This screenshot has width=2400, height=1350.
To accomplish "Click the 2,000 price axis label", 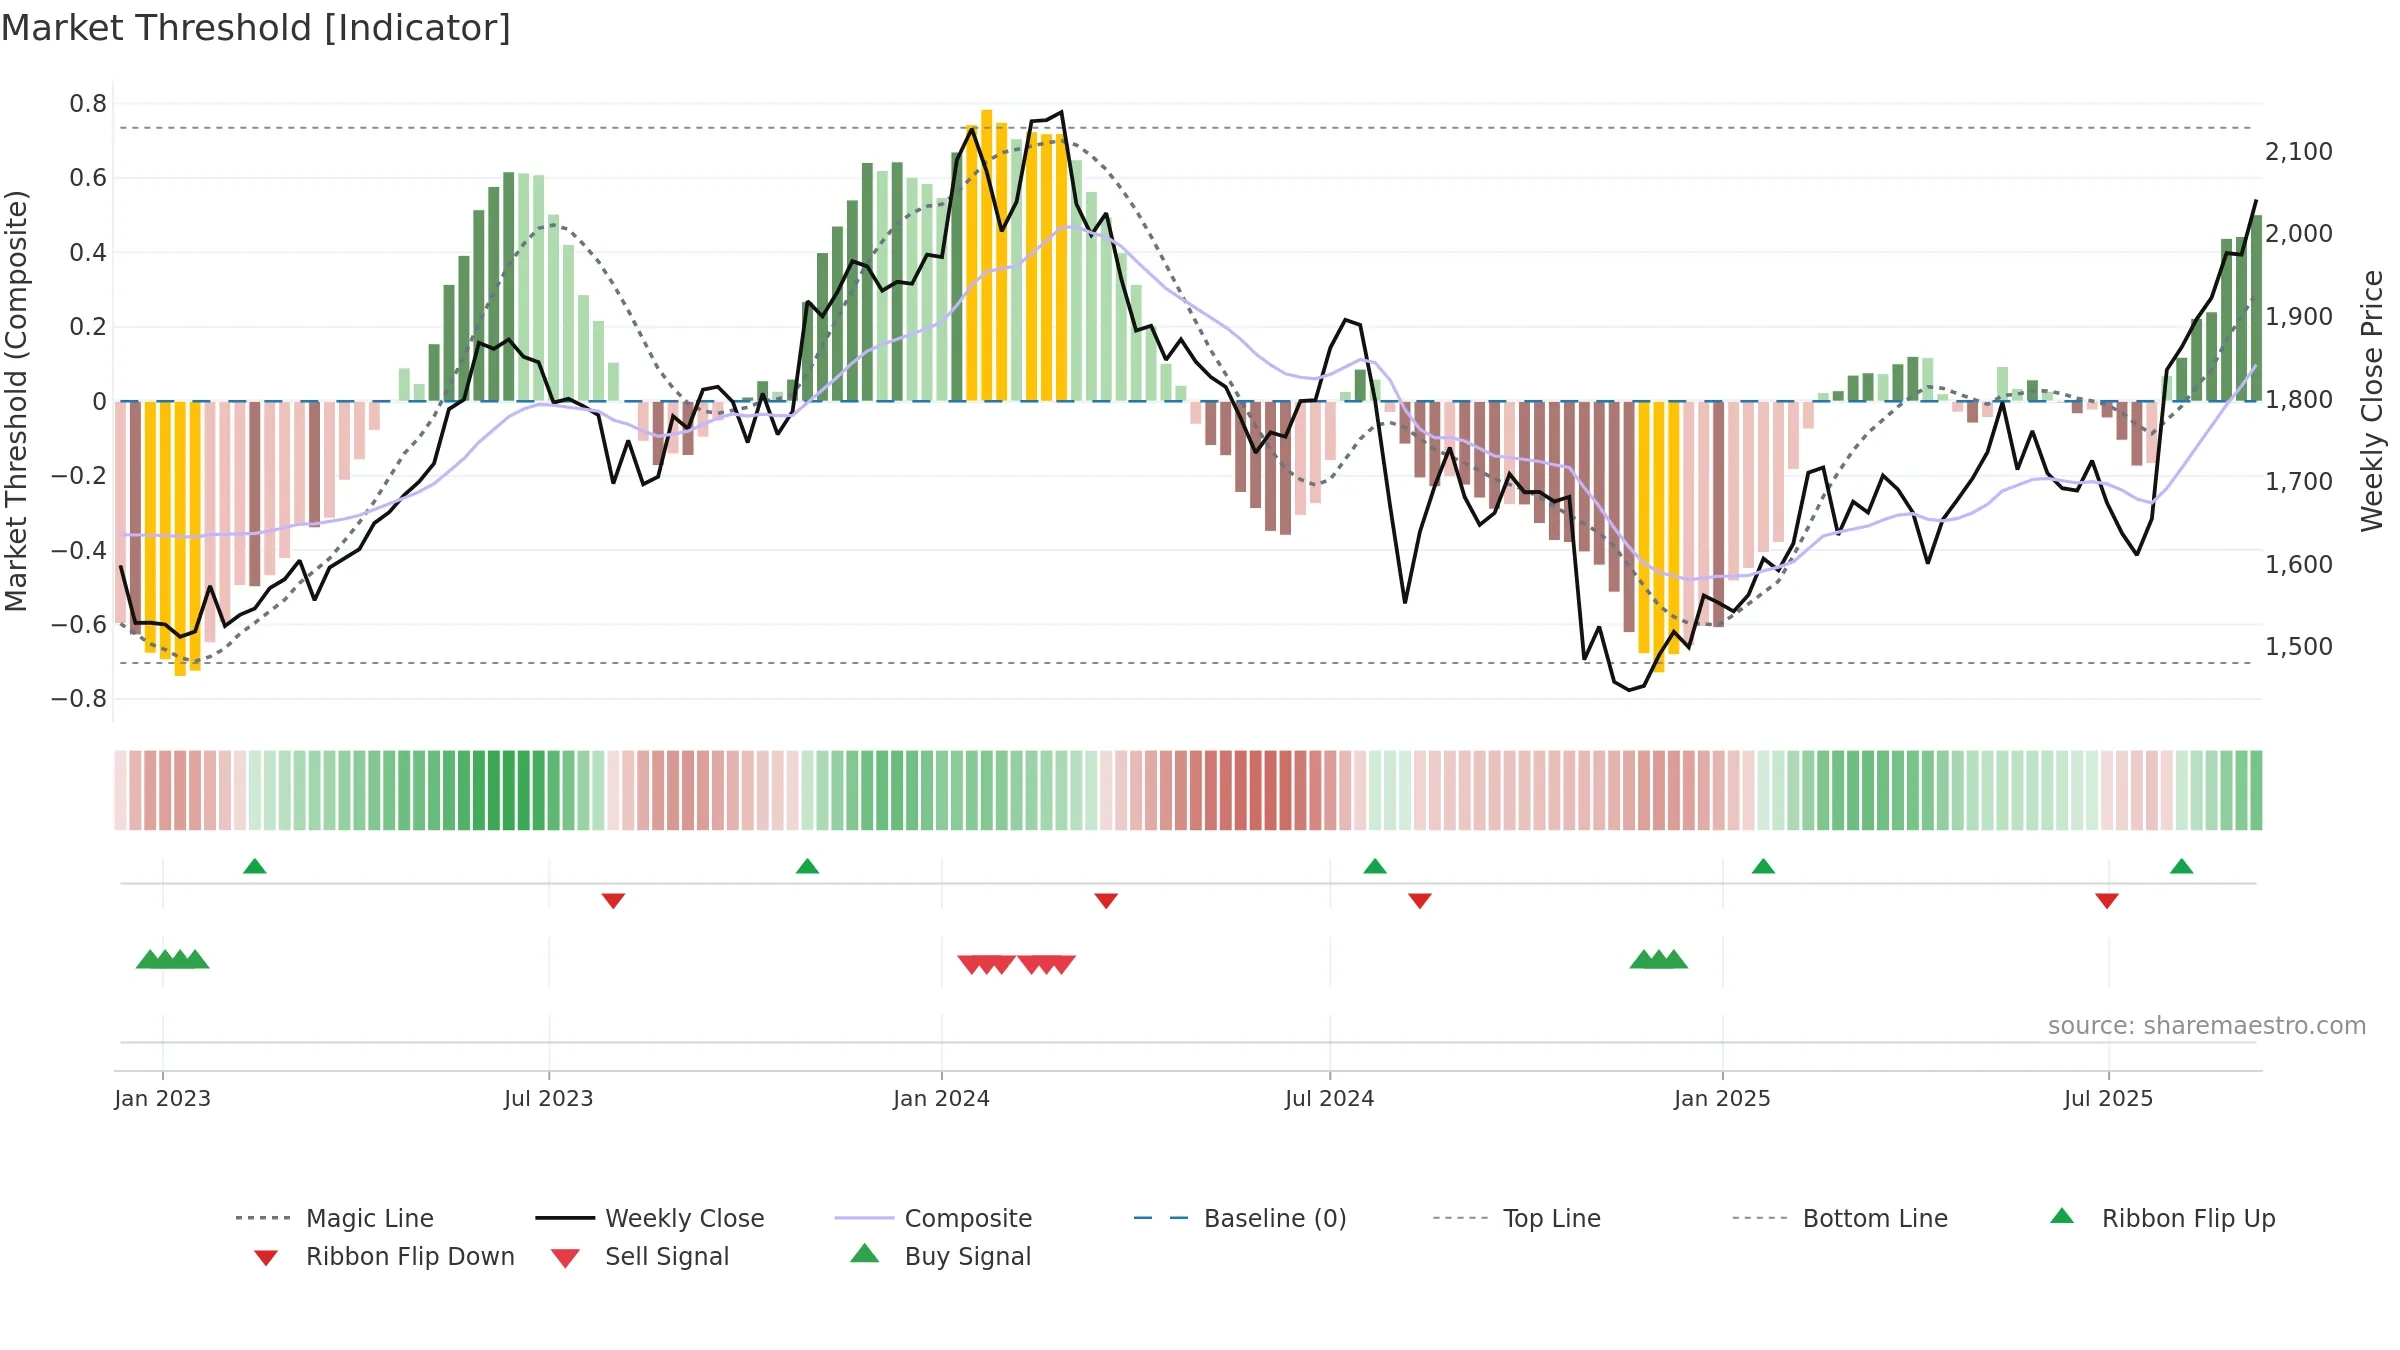I will [2299, 234].
